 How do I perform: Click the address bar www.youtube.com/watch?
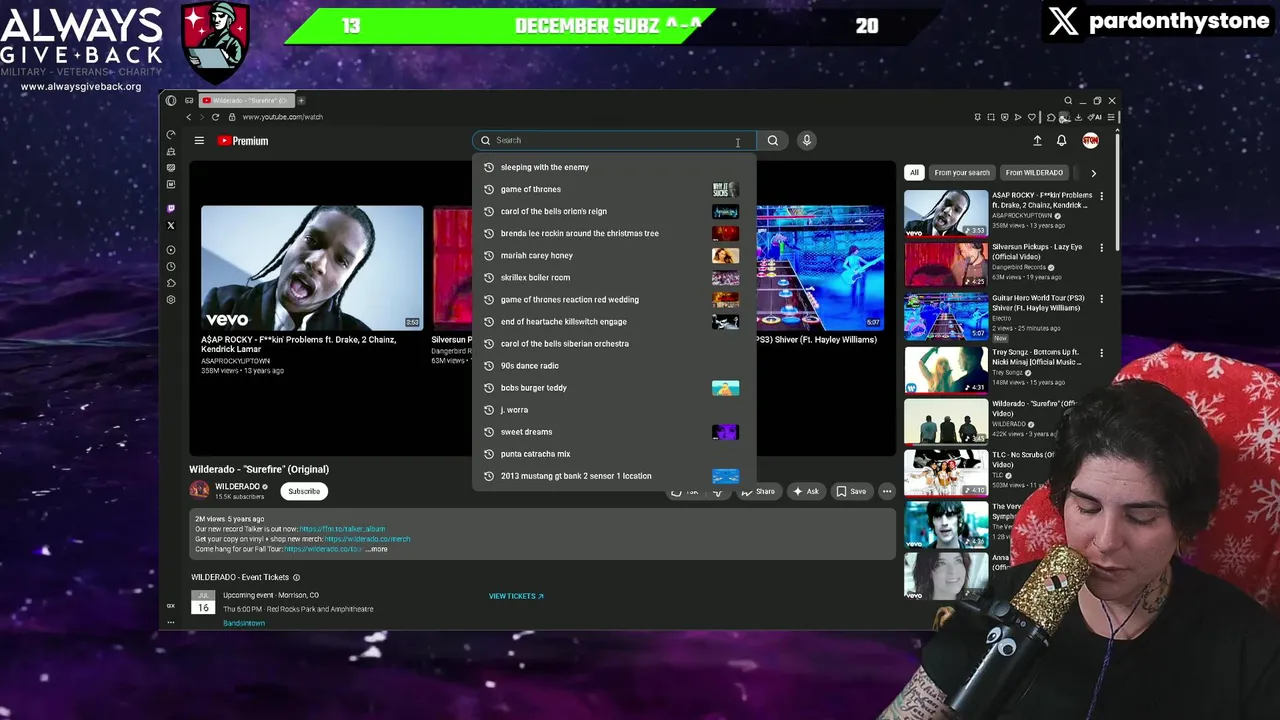pyautogui.click(x=282, y=117)
